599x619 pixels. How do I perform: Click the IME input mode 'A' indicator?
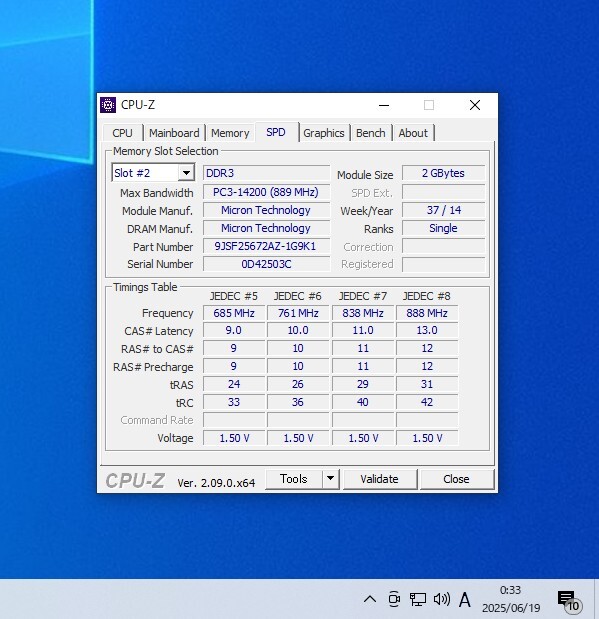click(x=465, y=600)
